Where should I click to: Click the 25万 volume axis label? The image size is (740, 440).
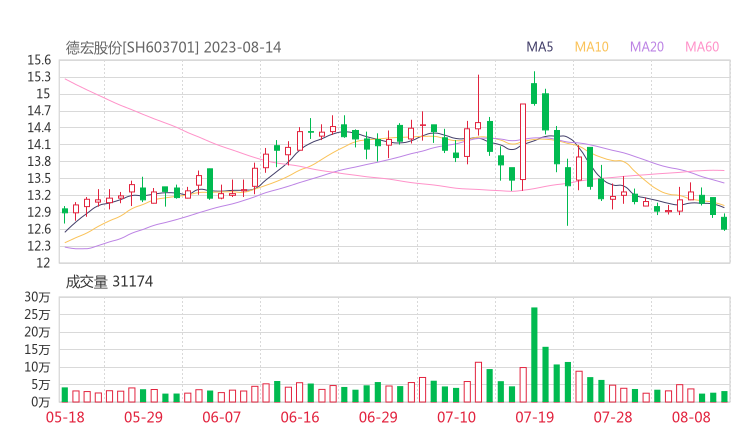click(x=37, y=314)
